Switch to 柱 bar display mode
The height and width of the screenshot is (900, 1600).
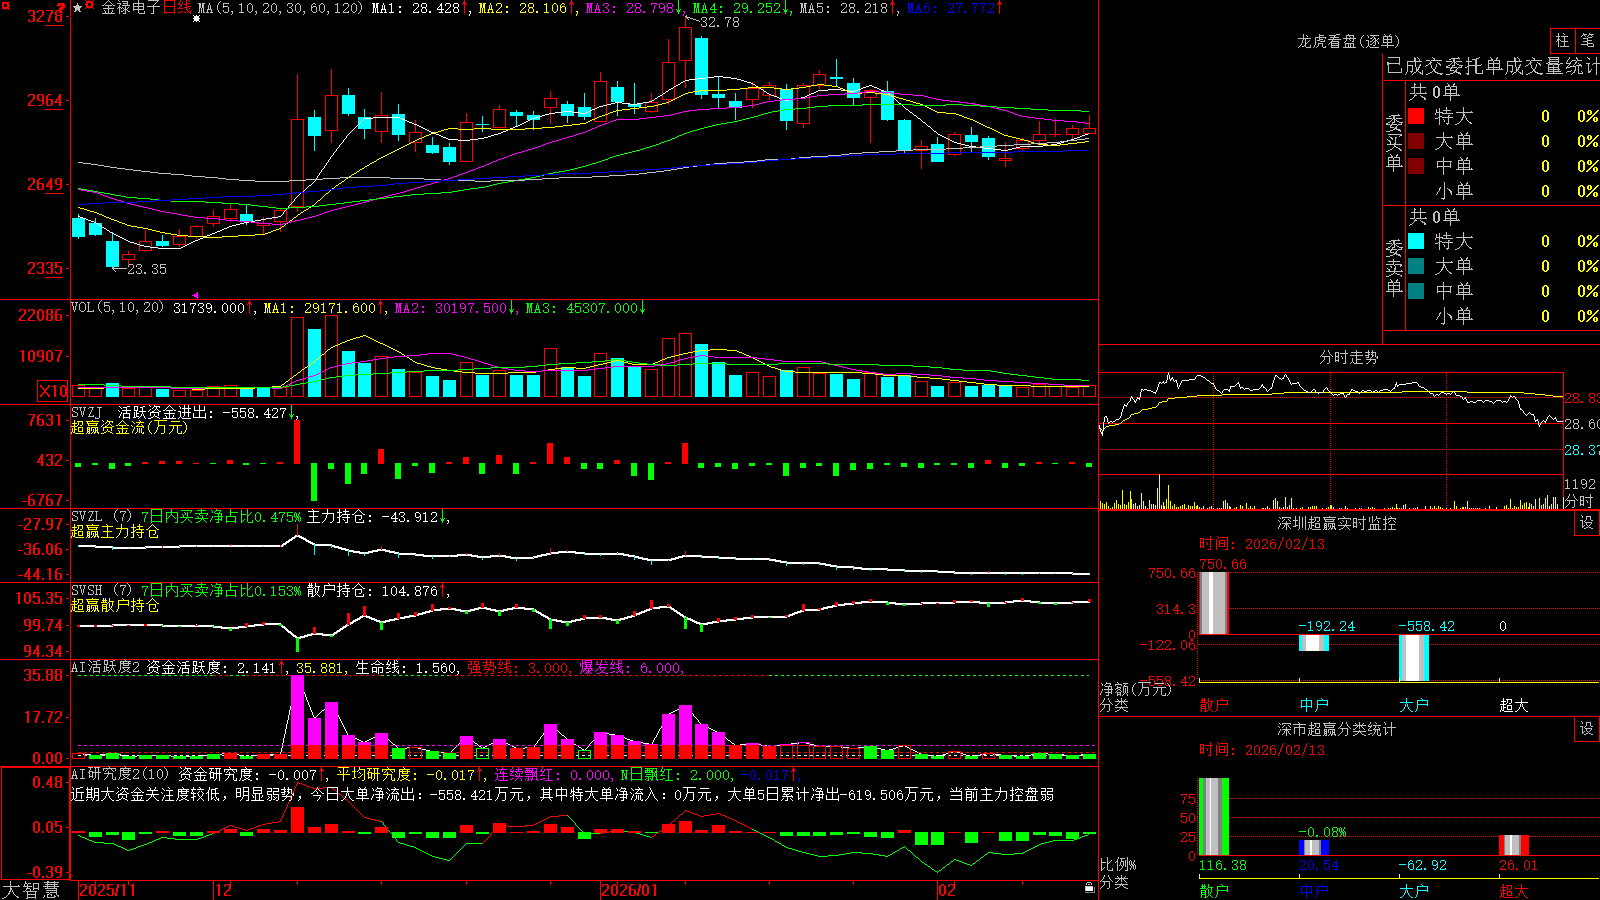pyautogui.click(x=1562, y=41)
